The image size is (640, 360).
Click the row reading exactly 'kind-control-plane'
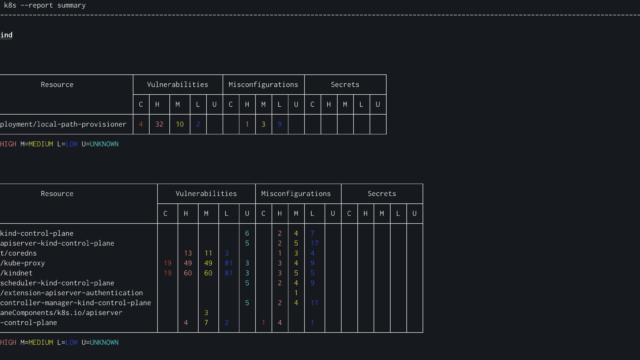pos(37,233)
